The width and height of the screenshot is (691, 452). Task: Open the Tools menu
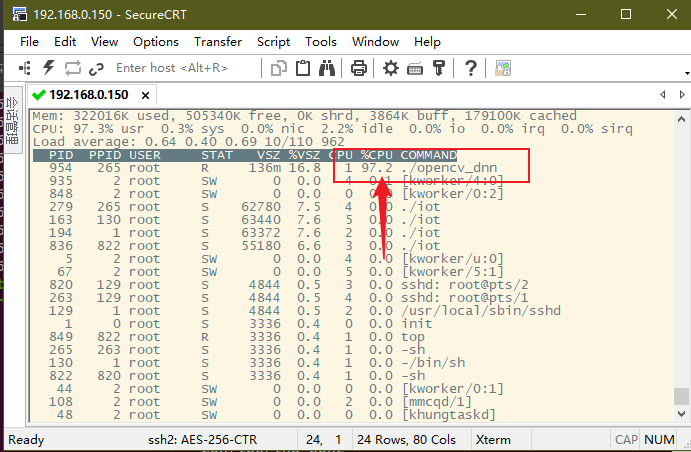321,42
